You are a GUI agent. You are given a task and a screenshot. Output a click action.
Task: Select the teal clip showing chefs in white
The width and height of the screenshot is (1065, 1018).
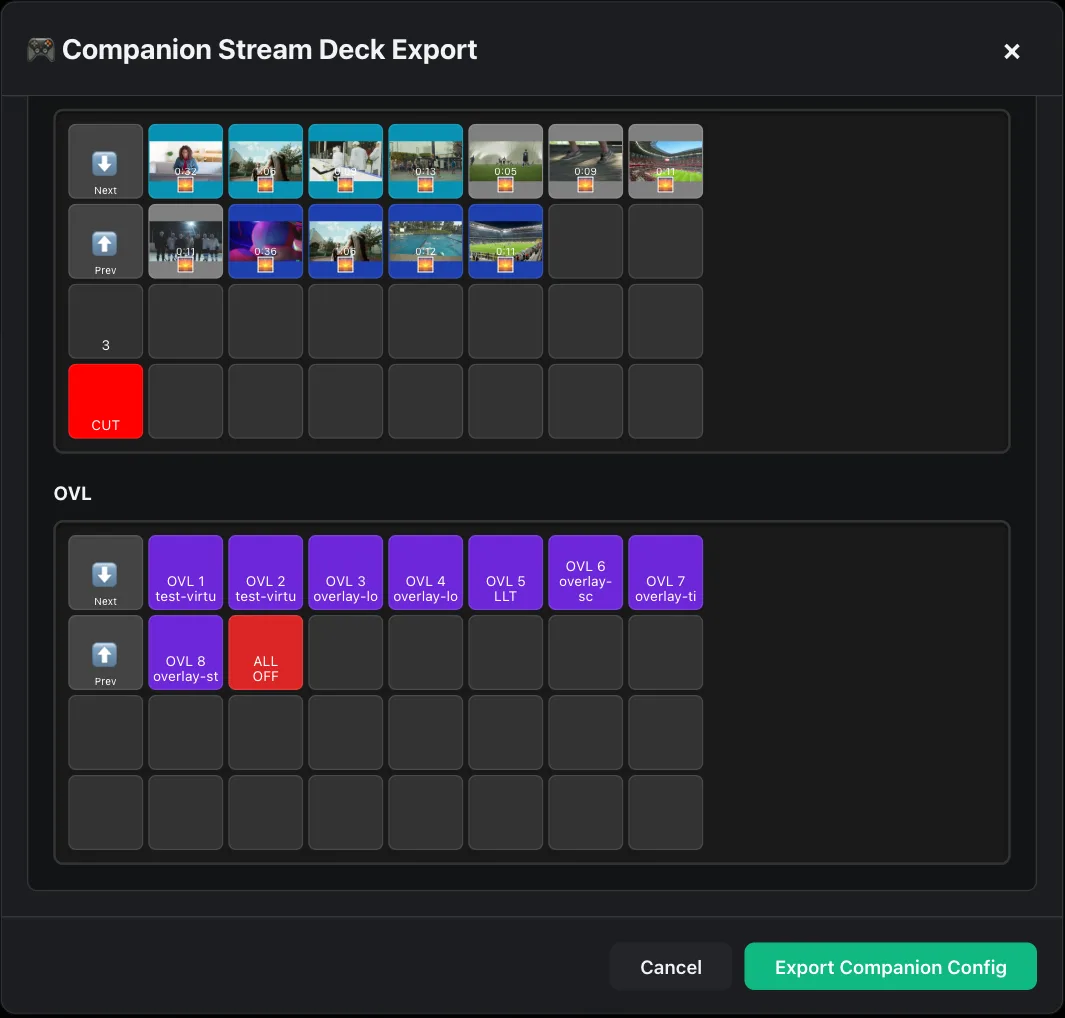346,162
